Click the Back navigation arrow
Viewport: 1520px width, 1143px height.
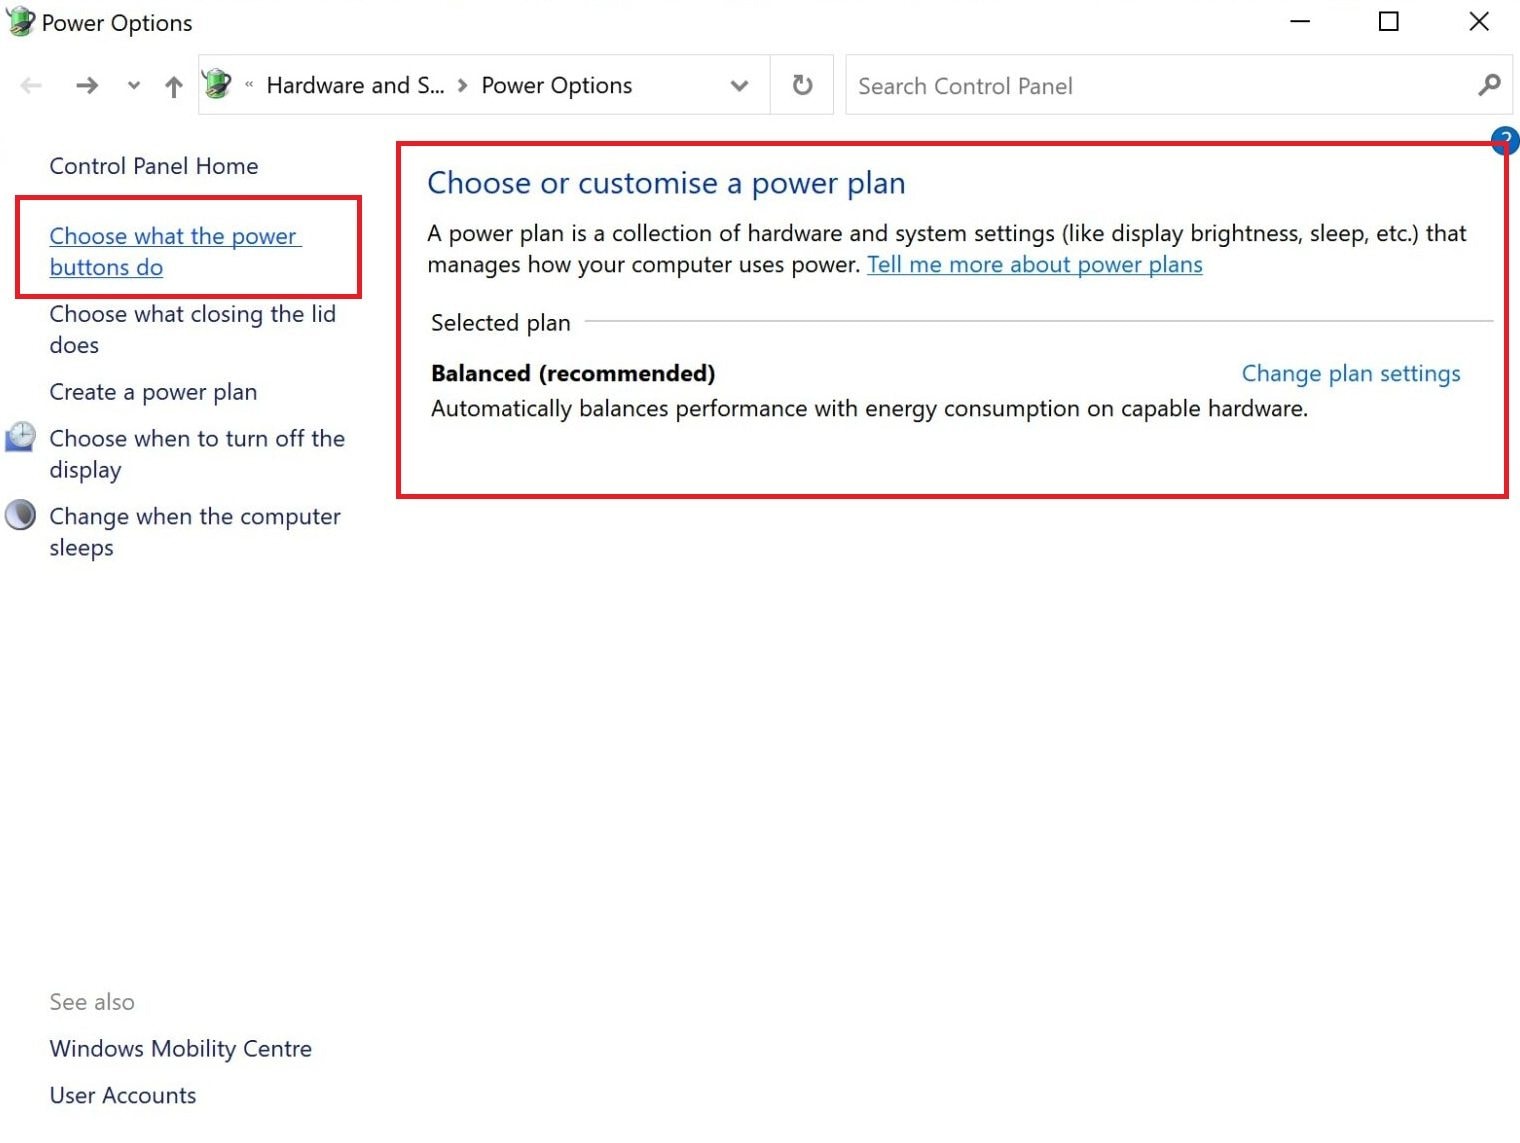[31, 86]
